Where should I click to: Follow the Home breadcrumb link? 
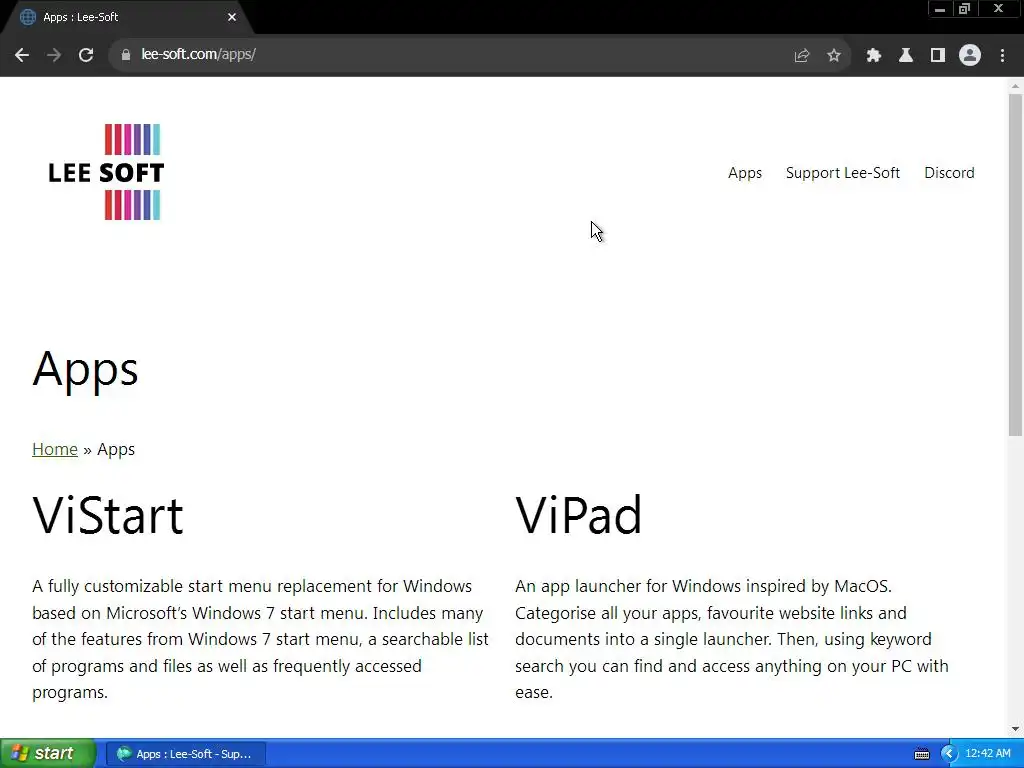point(55,449)
